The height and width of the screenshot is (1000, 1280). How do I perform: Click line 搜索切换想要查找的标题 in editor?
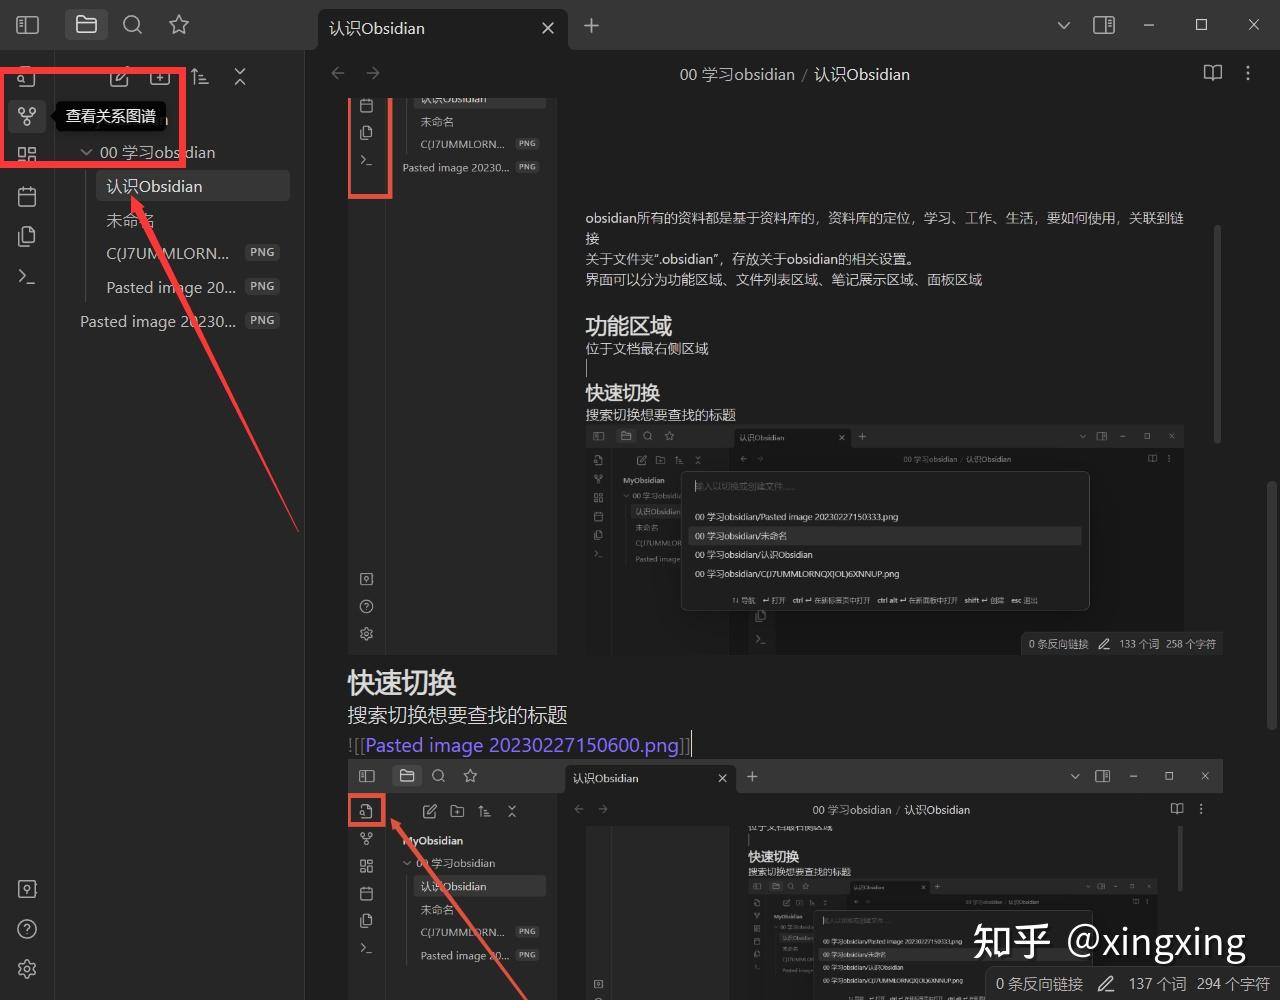[x=458, y=715]
